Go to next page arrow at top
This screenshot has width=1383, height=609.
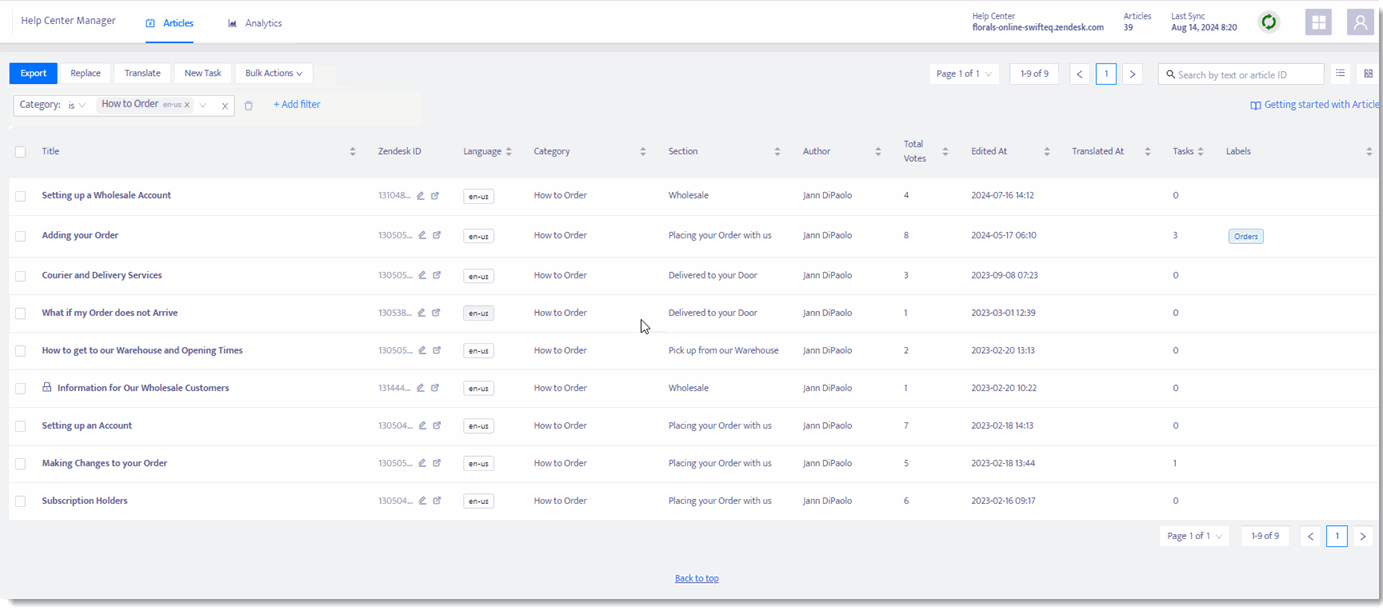[1132, 74]
